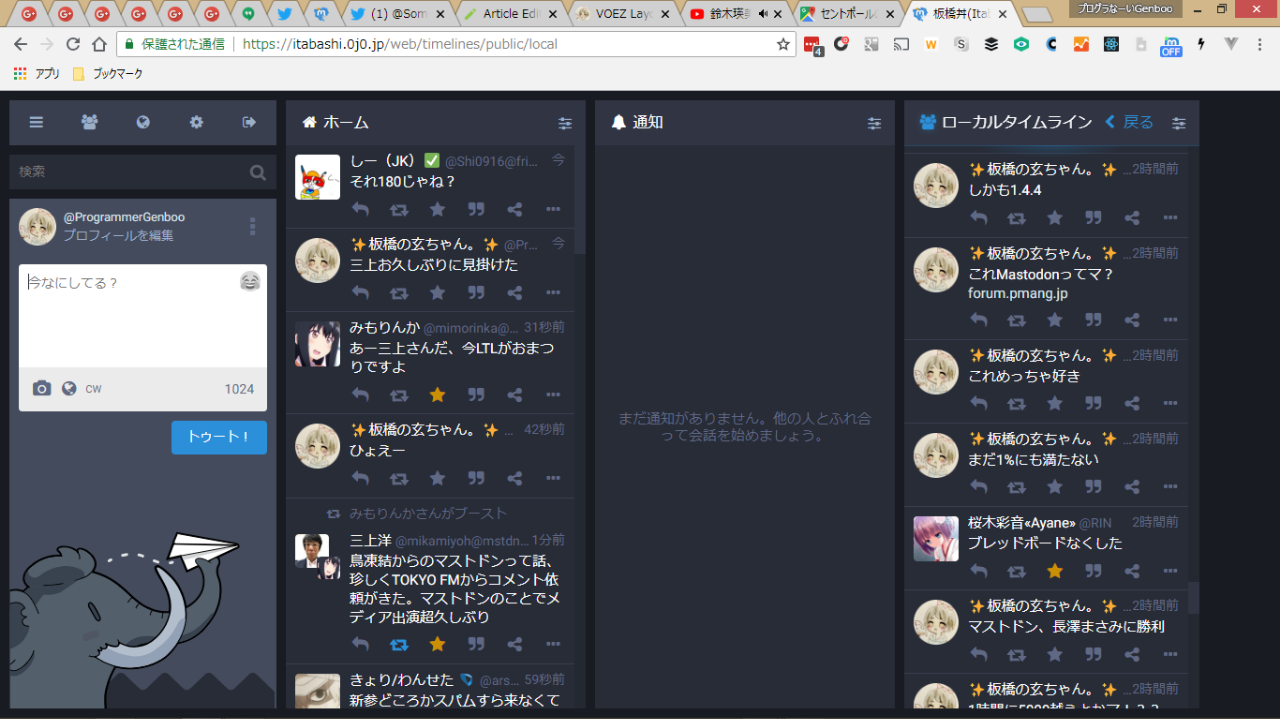Open the hamburger menu in navigation bar
The image size is (1280, 719).
point(36,122)
